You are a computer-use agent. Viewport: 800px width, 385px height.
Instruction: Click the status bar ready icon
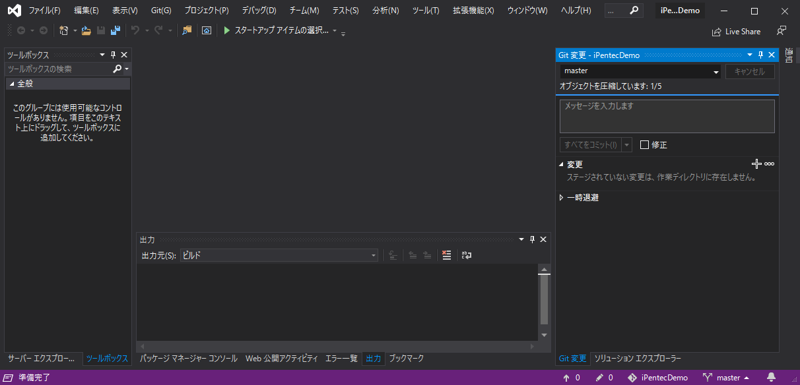9,378
